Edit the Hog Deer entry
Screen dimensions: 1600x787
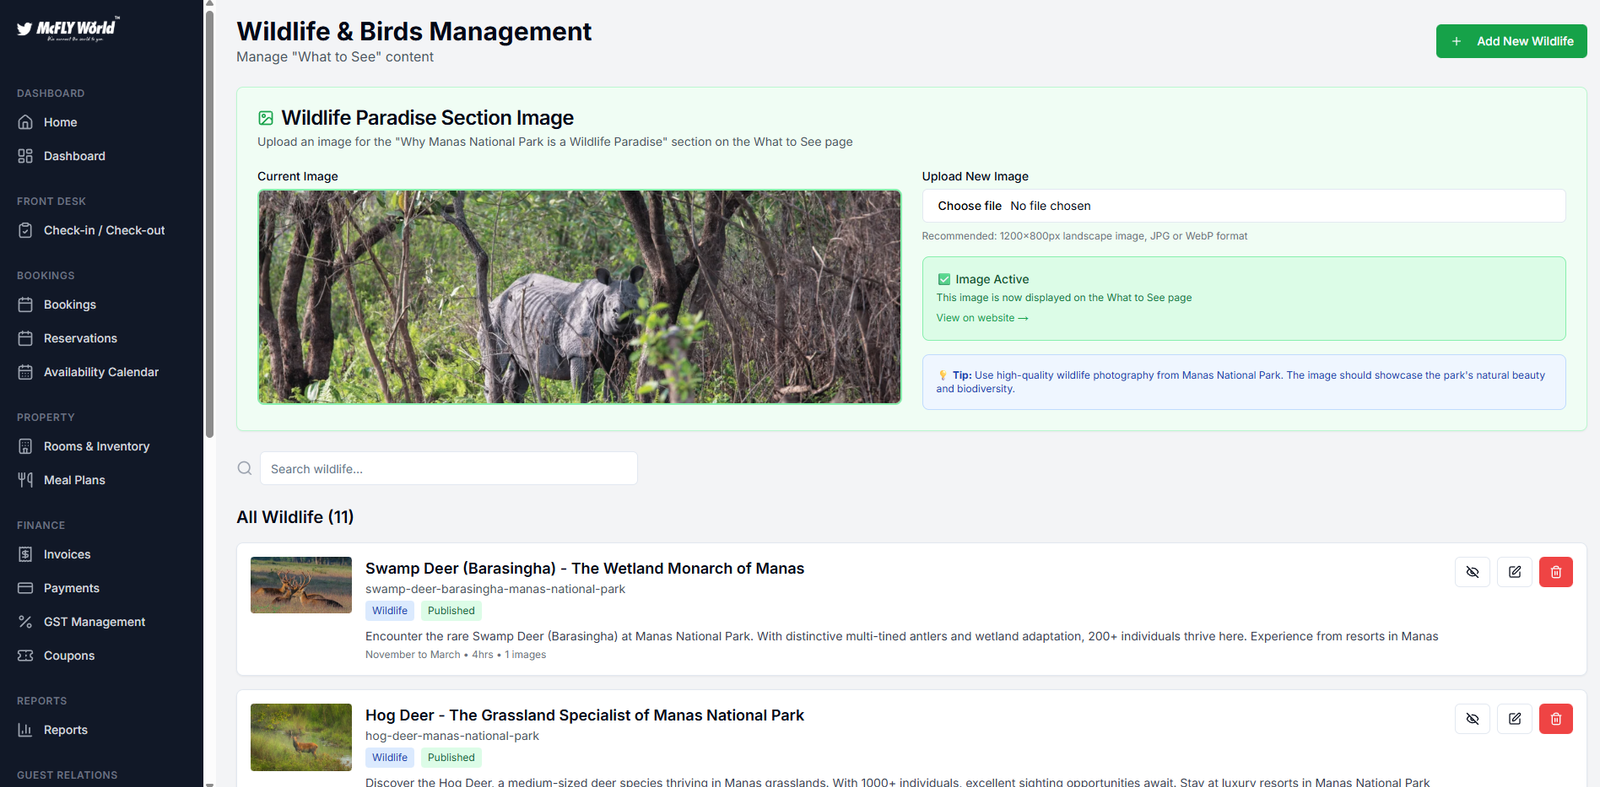coord(1514,719)
